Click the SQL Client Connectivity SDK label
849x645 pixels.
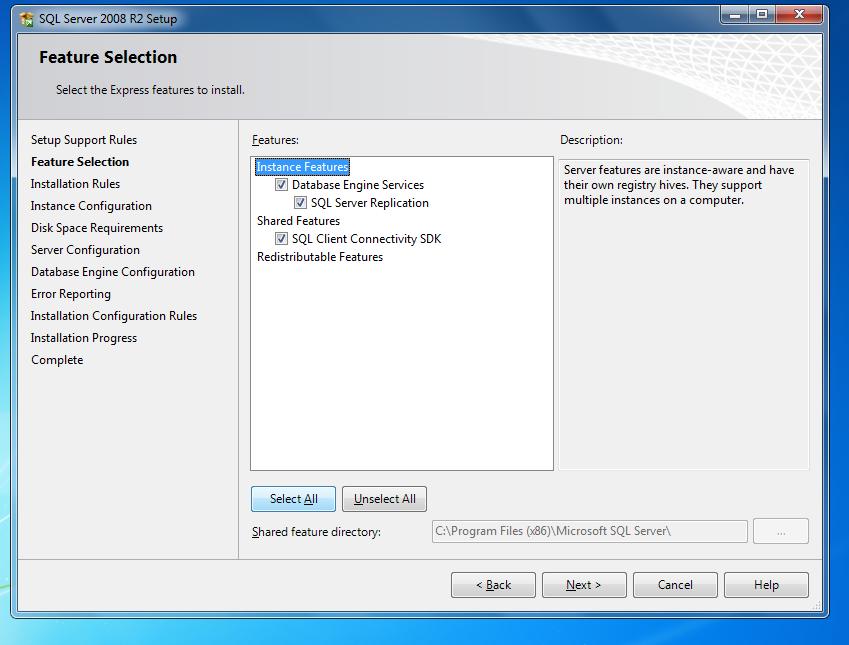[x=367, y=239]
